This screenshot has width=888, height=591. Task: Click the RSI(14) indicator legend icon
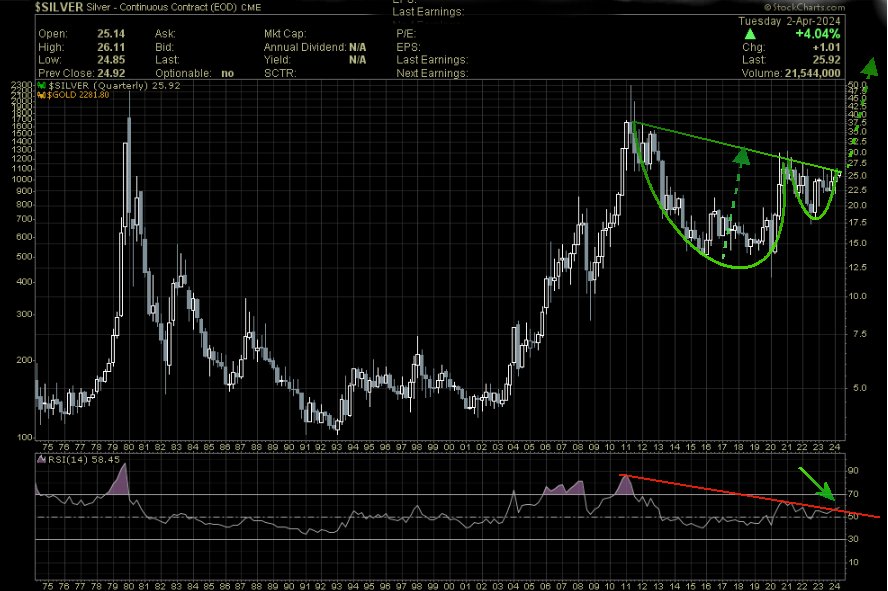tap(39, 460)
